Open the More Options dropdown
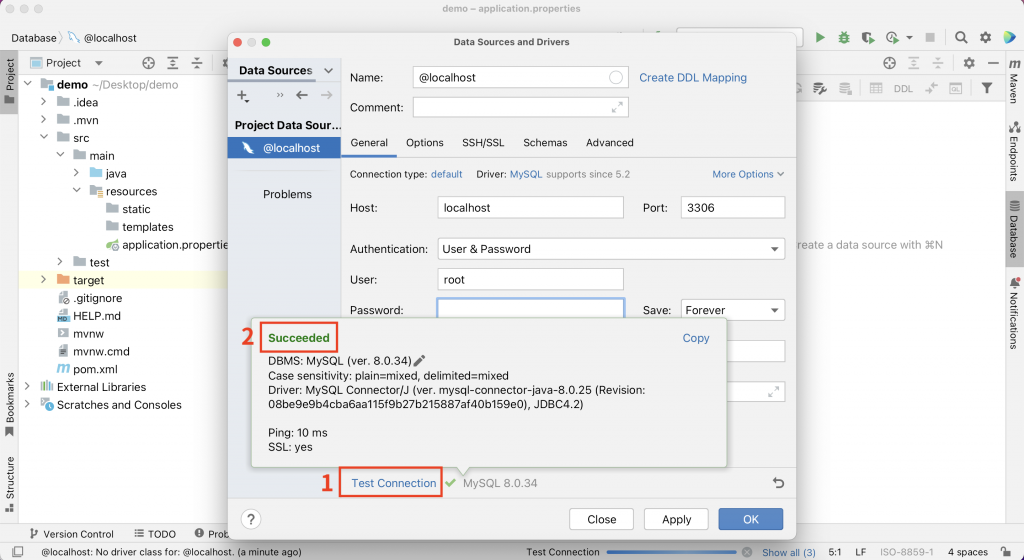Viewport: 1024px width, 560px height. 748,174
